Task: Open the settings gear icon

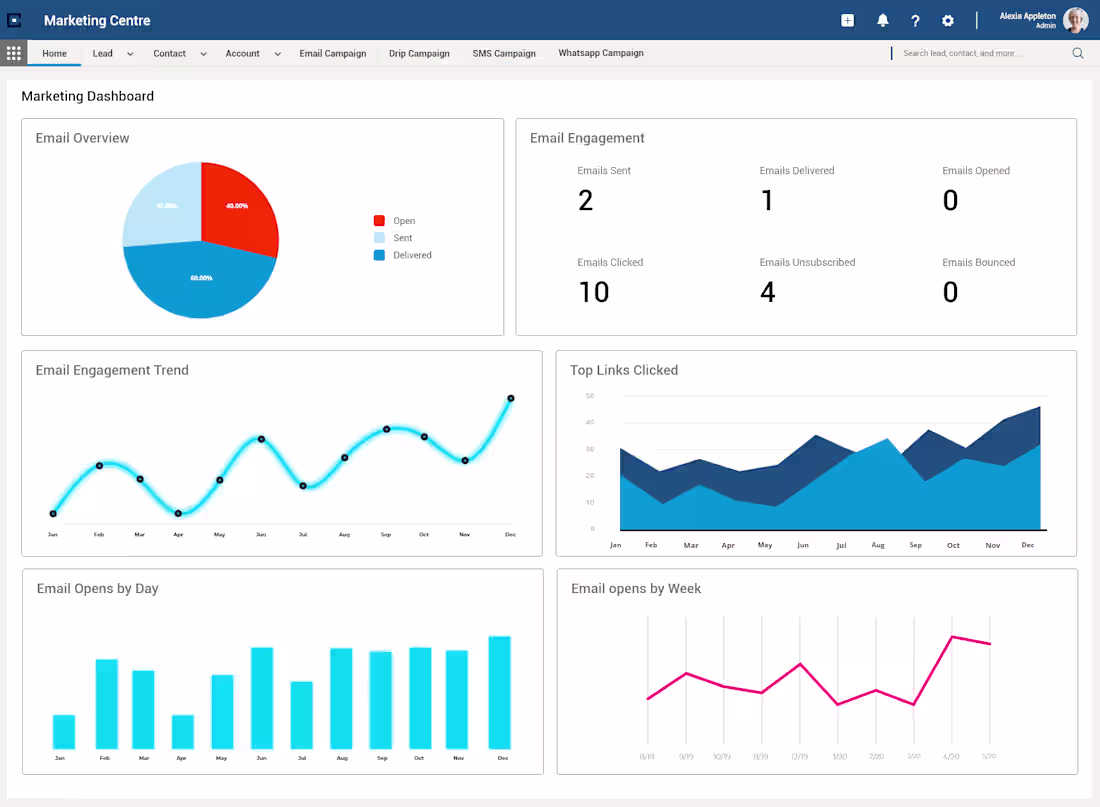Action: pyautogui.click(x=948, y=20)
